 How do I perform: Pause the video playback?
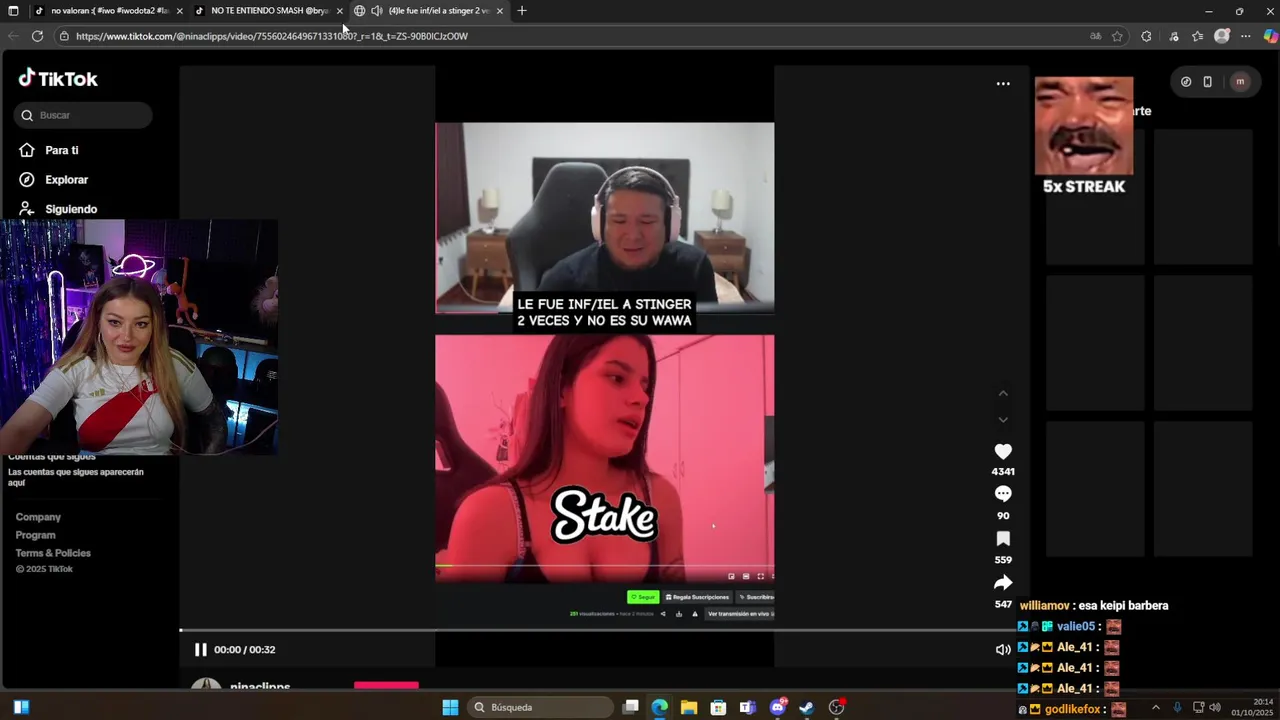pos(200,650)
